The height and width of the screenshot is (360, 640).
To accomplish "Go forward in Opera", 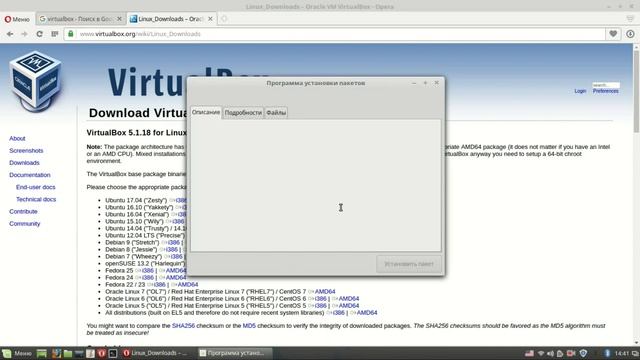I will tap(24, 34).
